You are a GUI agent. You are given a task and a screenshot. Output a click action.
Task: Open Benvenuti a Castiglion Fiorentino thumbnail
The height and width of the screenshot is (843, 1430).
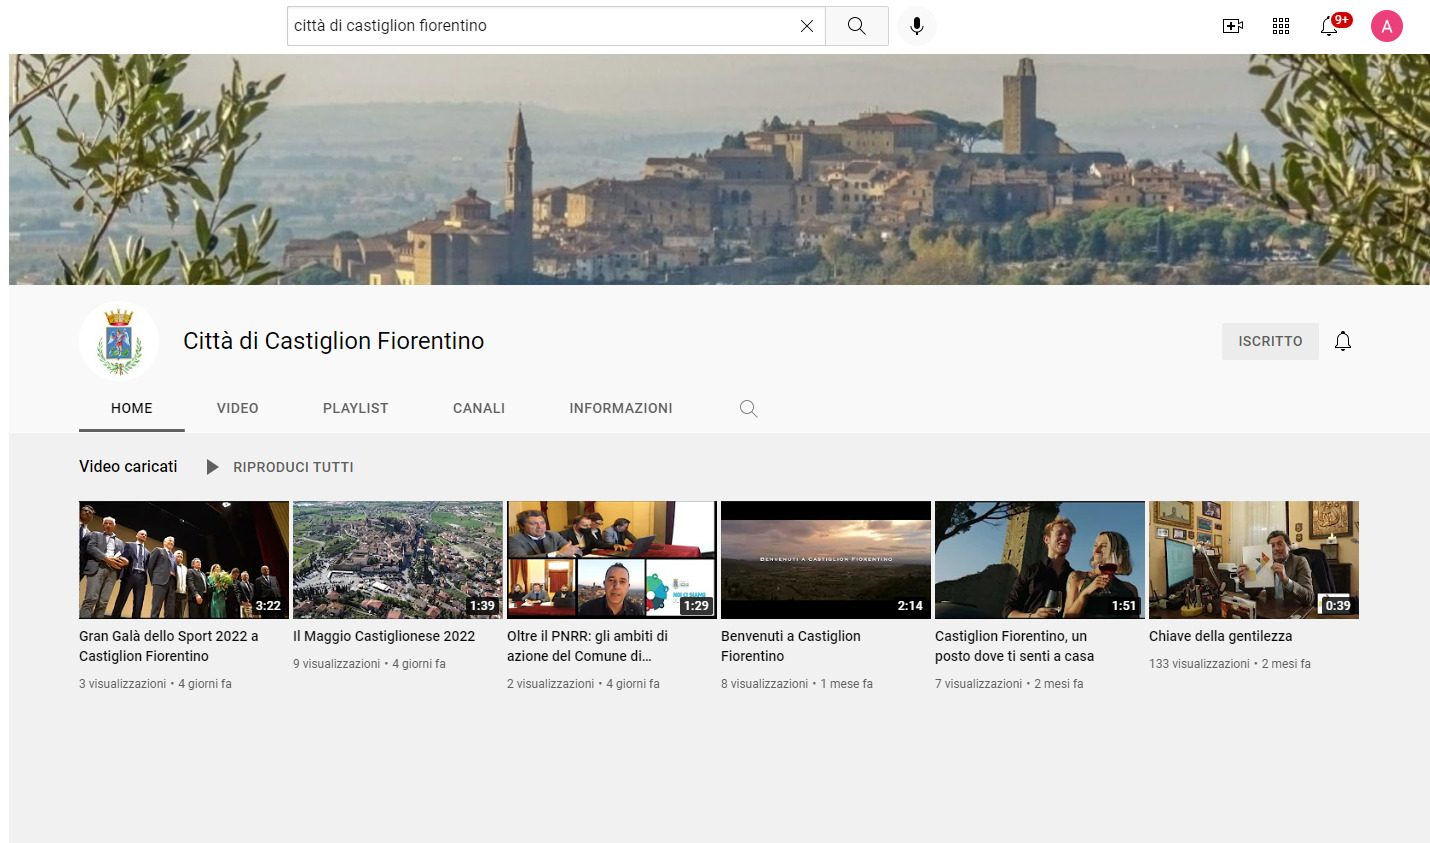[x=826, y=560]
